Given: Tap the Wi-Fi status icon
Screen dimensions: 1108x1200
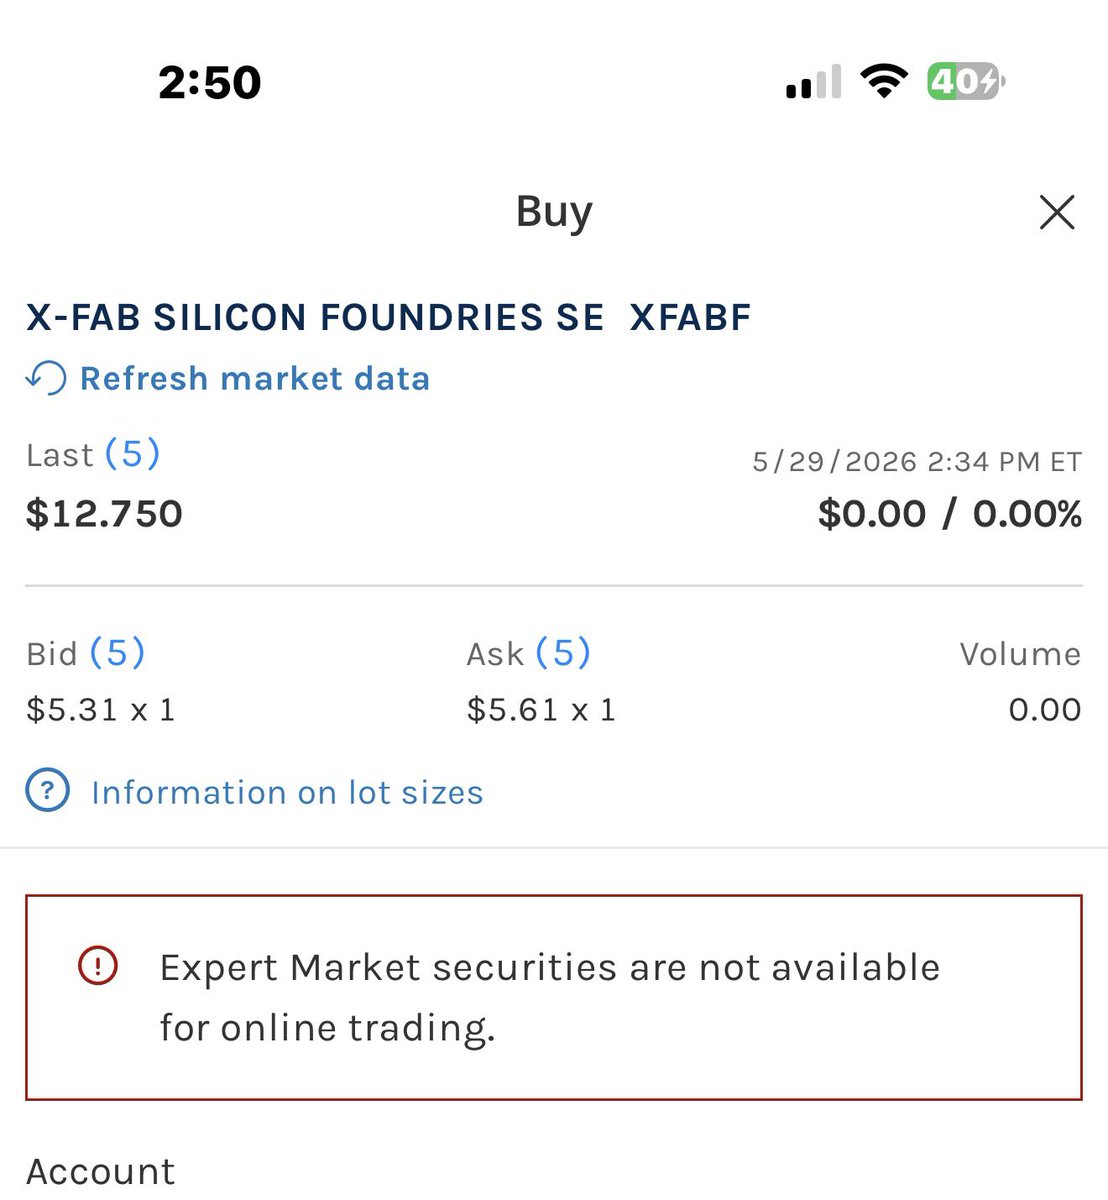Looking at the screenshot, I should click(884, 80).
